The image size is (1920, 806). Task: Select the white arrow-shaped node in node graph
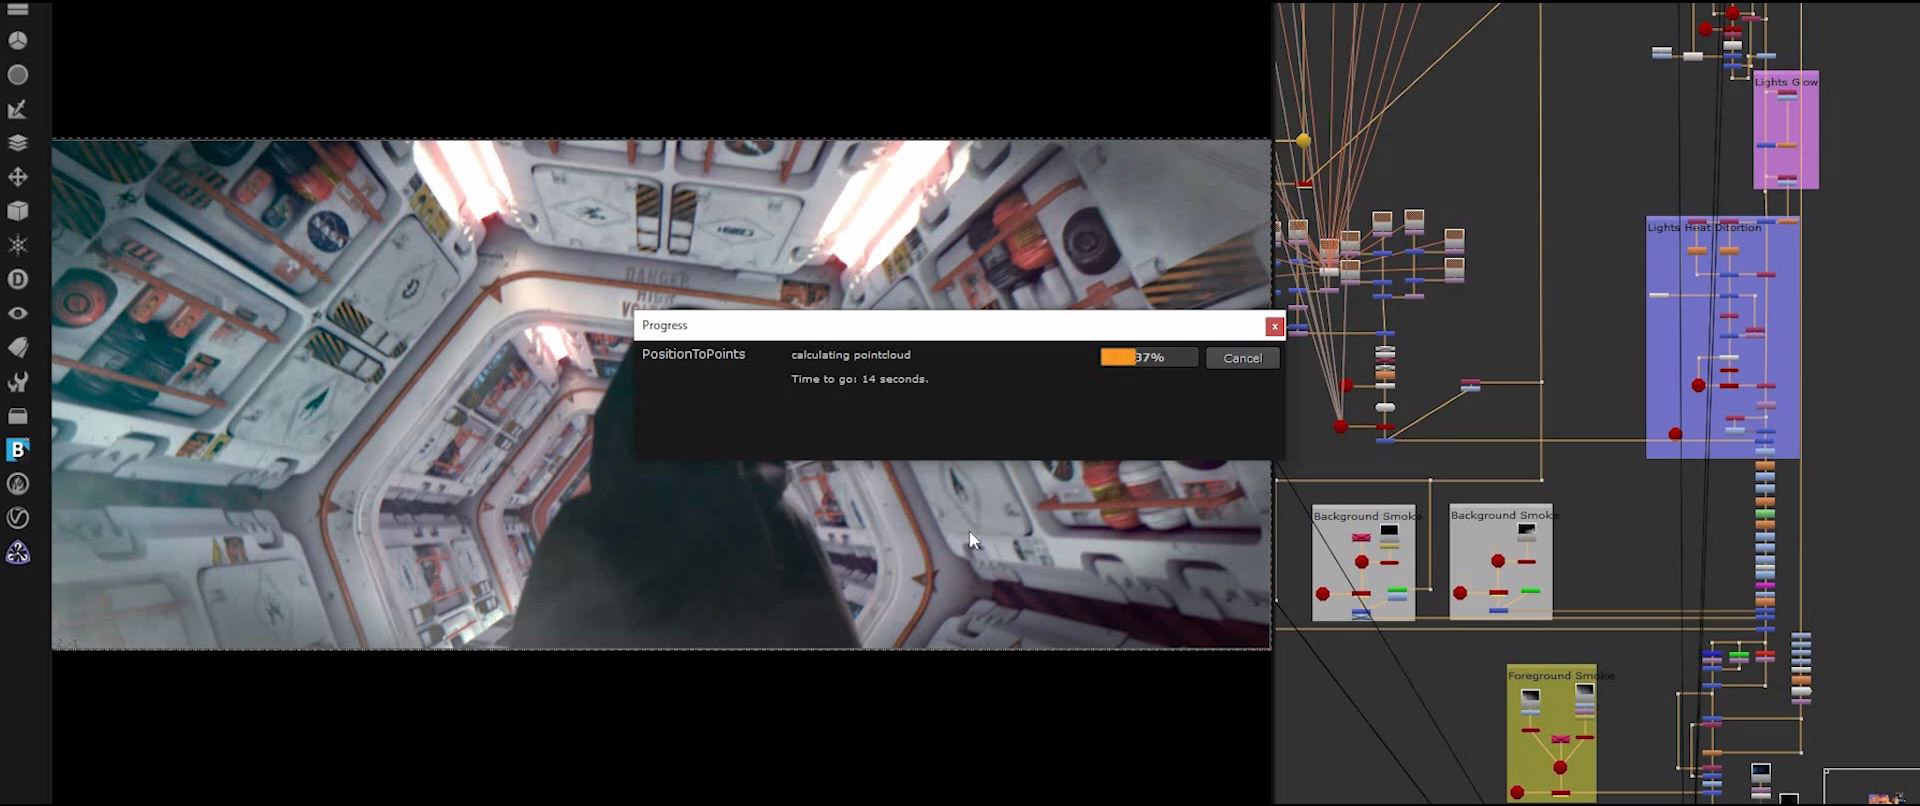tap(1801, 691)
